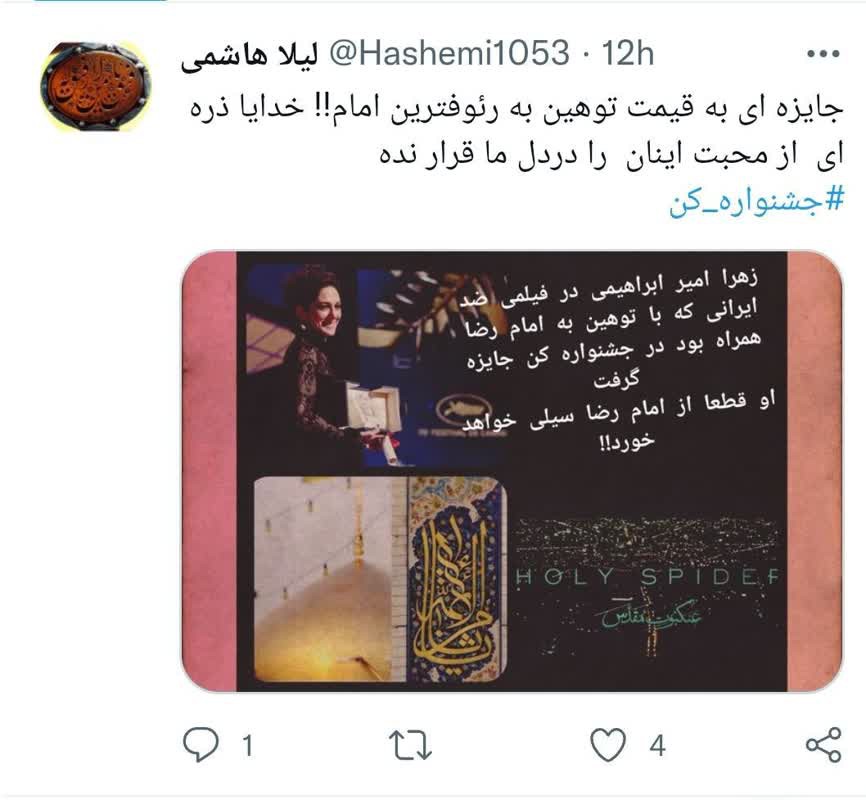866x800 pixels.
Task: Open the @Hashemi1053 handle profile
Action: [449, 53]
